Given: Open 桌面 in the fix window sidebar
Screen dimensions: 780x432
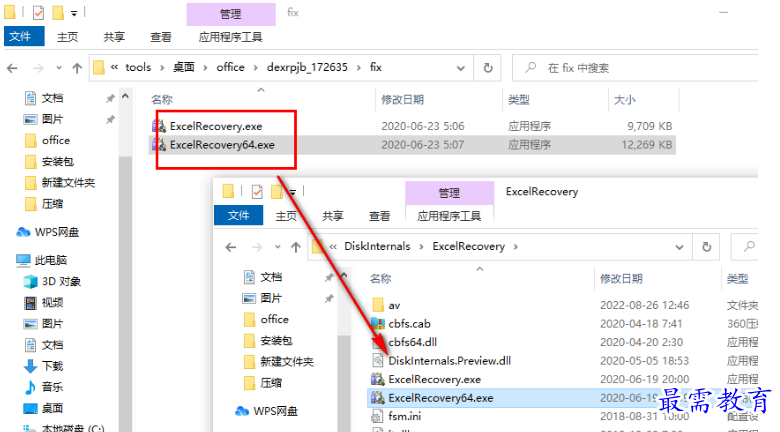Looking at the screenshot, I should click(52, 408).
